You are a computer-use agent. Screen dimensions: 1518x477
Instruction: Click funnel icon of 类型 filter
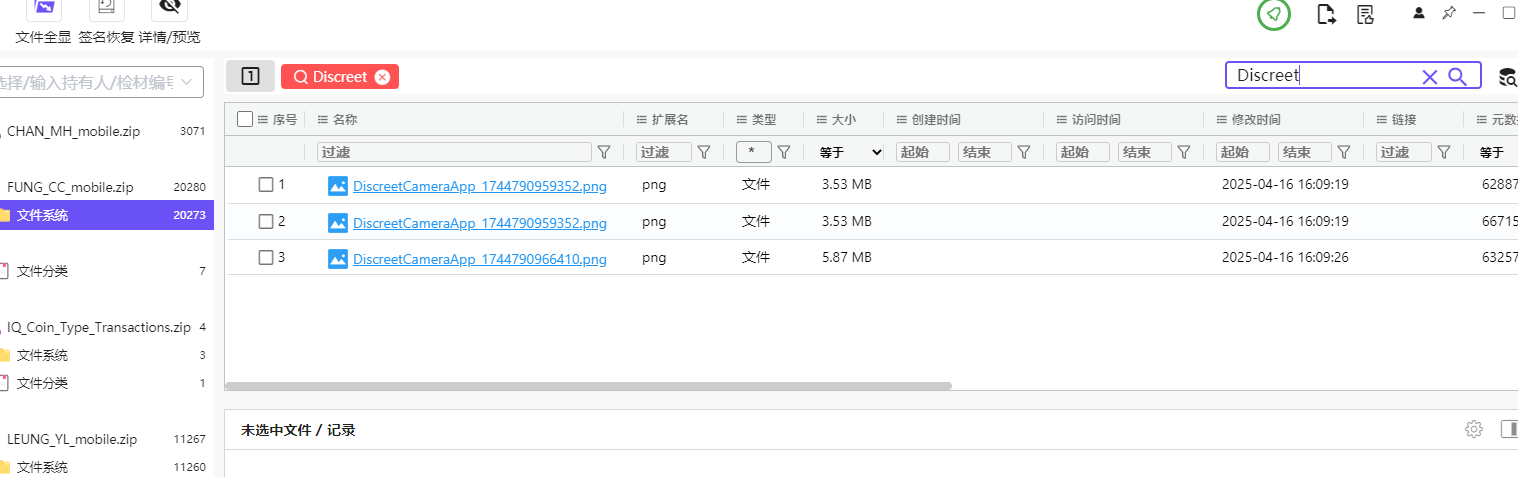tap(784, 152)
